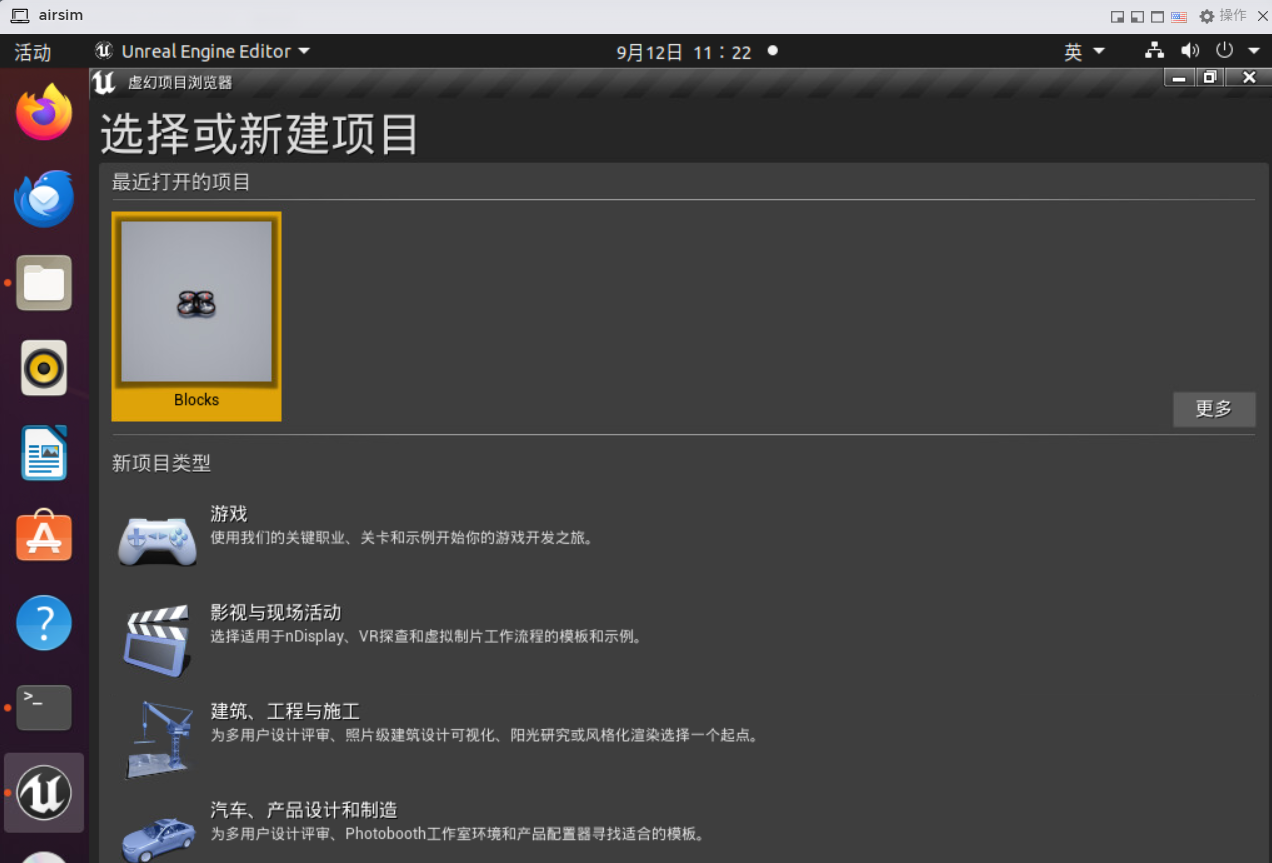Select the construction crane category icon
Image resolution: width=1272 pixels, height=863 pixels.
pos(159,738)
